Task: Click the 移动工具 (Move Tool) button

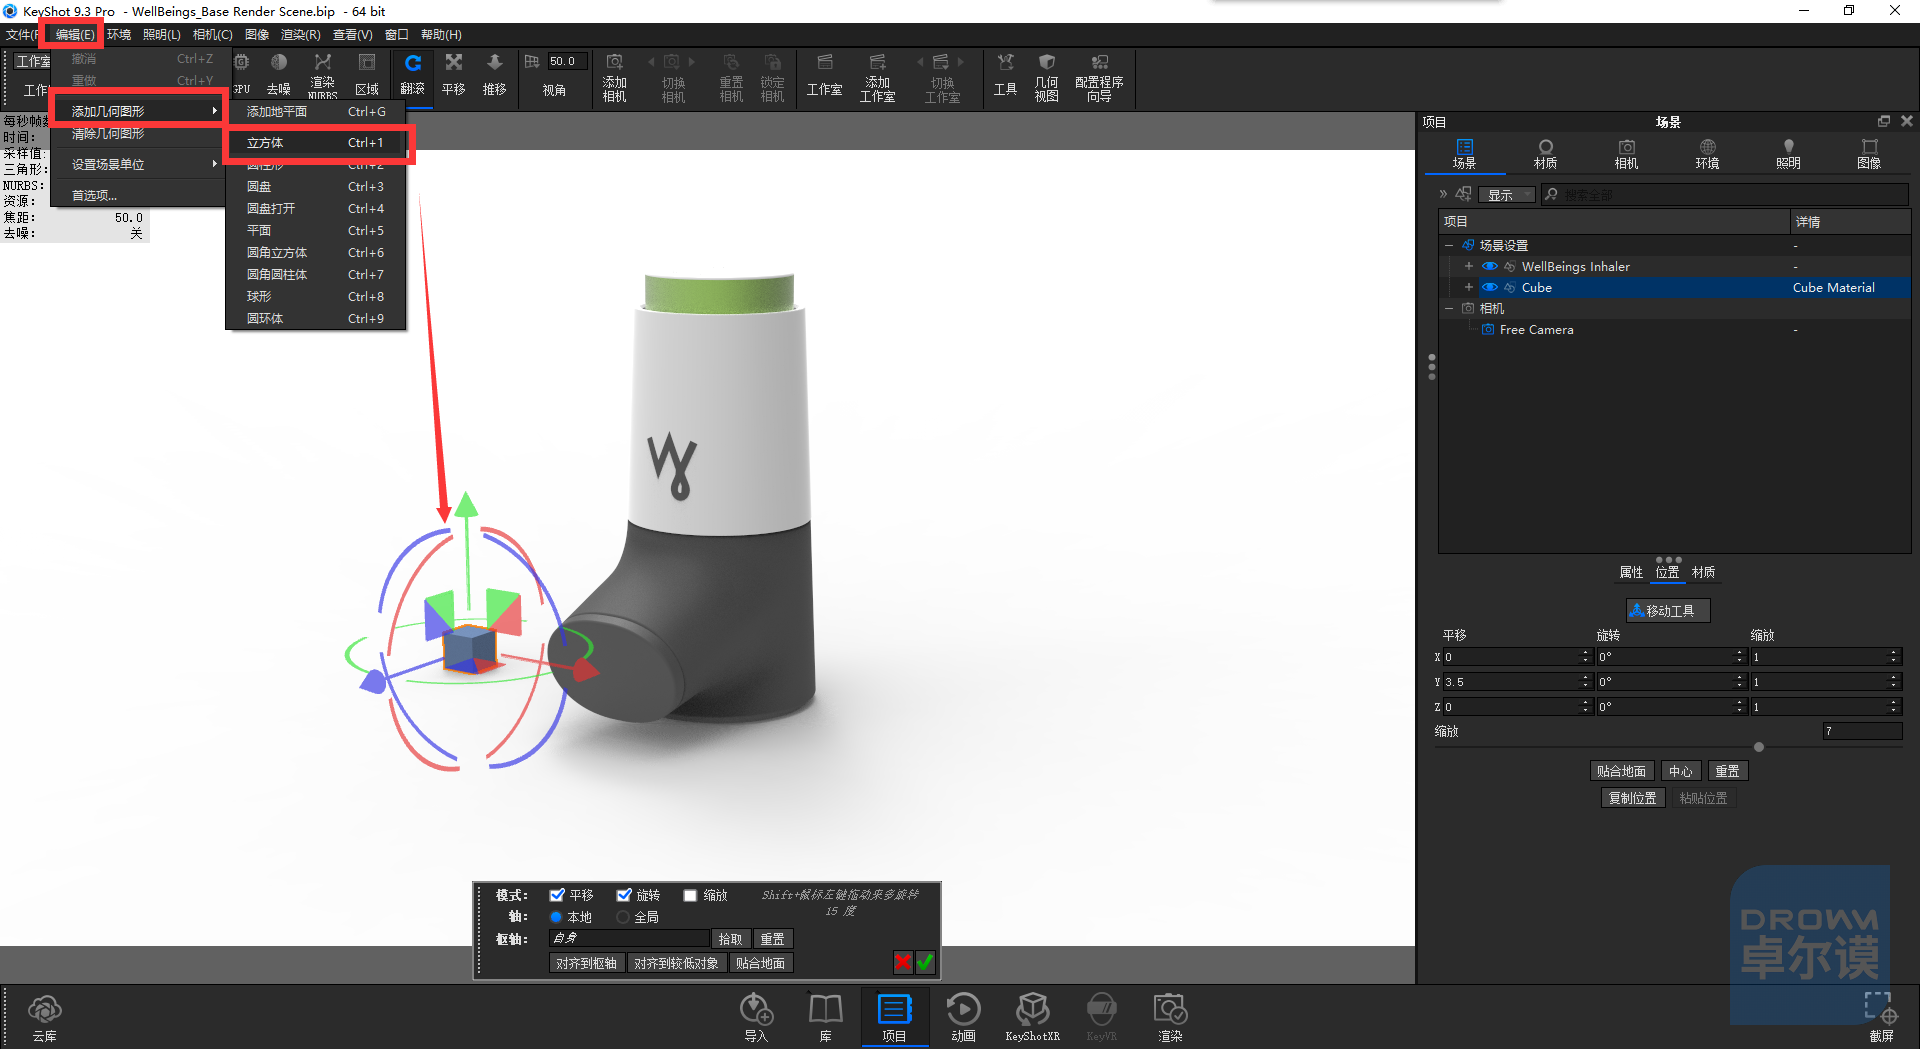Action: tap(1668, 610)
